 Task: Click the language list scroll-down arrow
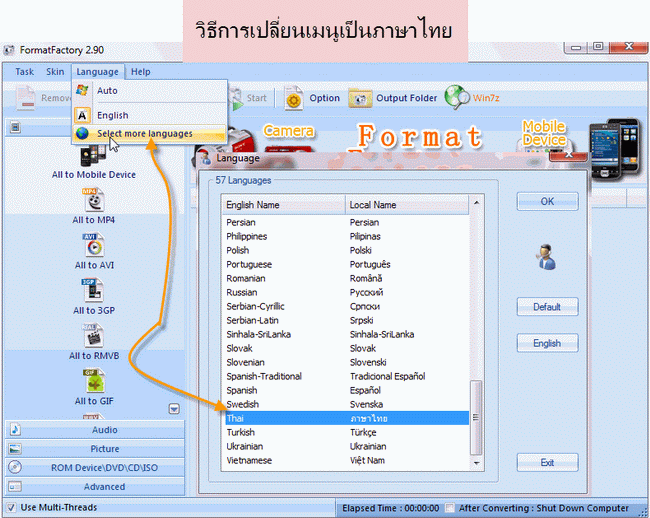point(476,463)
